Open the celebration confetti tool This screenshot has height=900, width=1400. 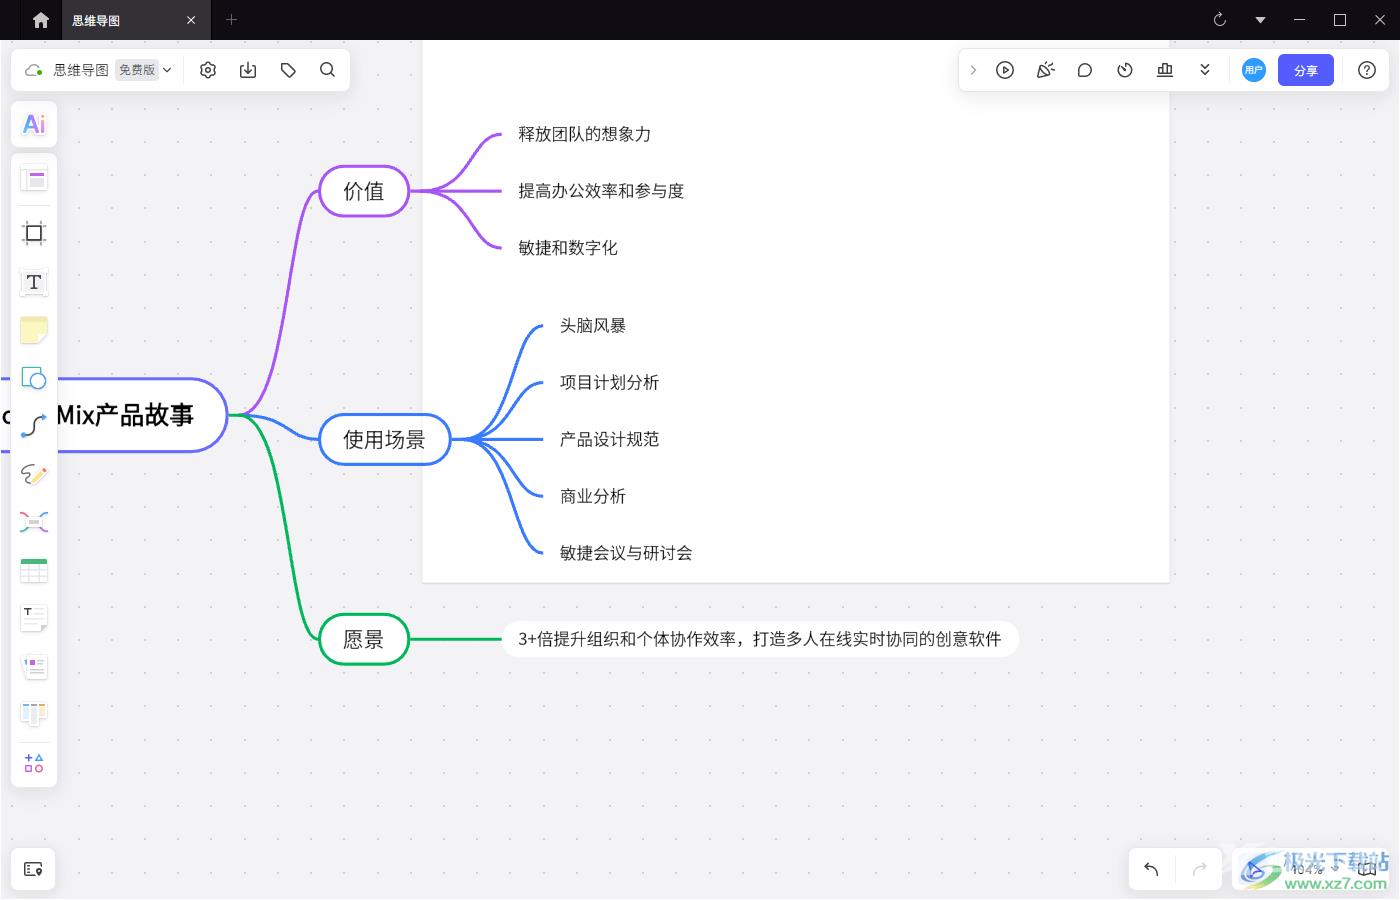[1045, 70]
